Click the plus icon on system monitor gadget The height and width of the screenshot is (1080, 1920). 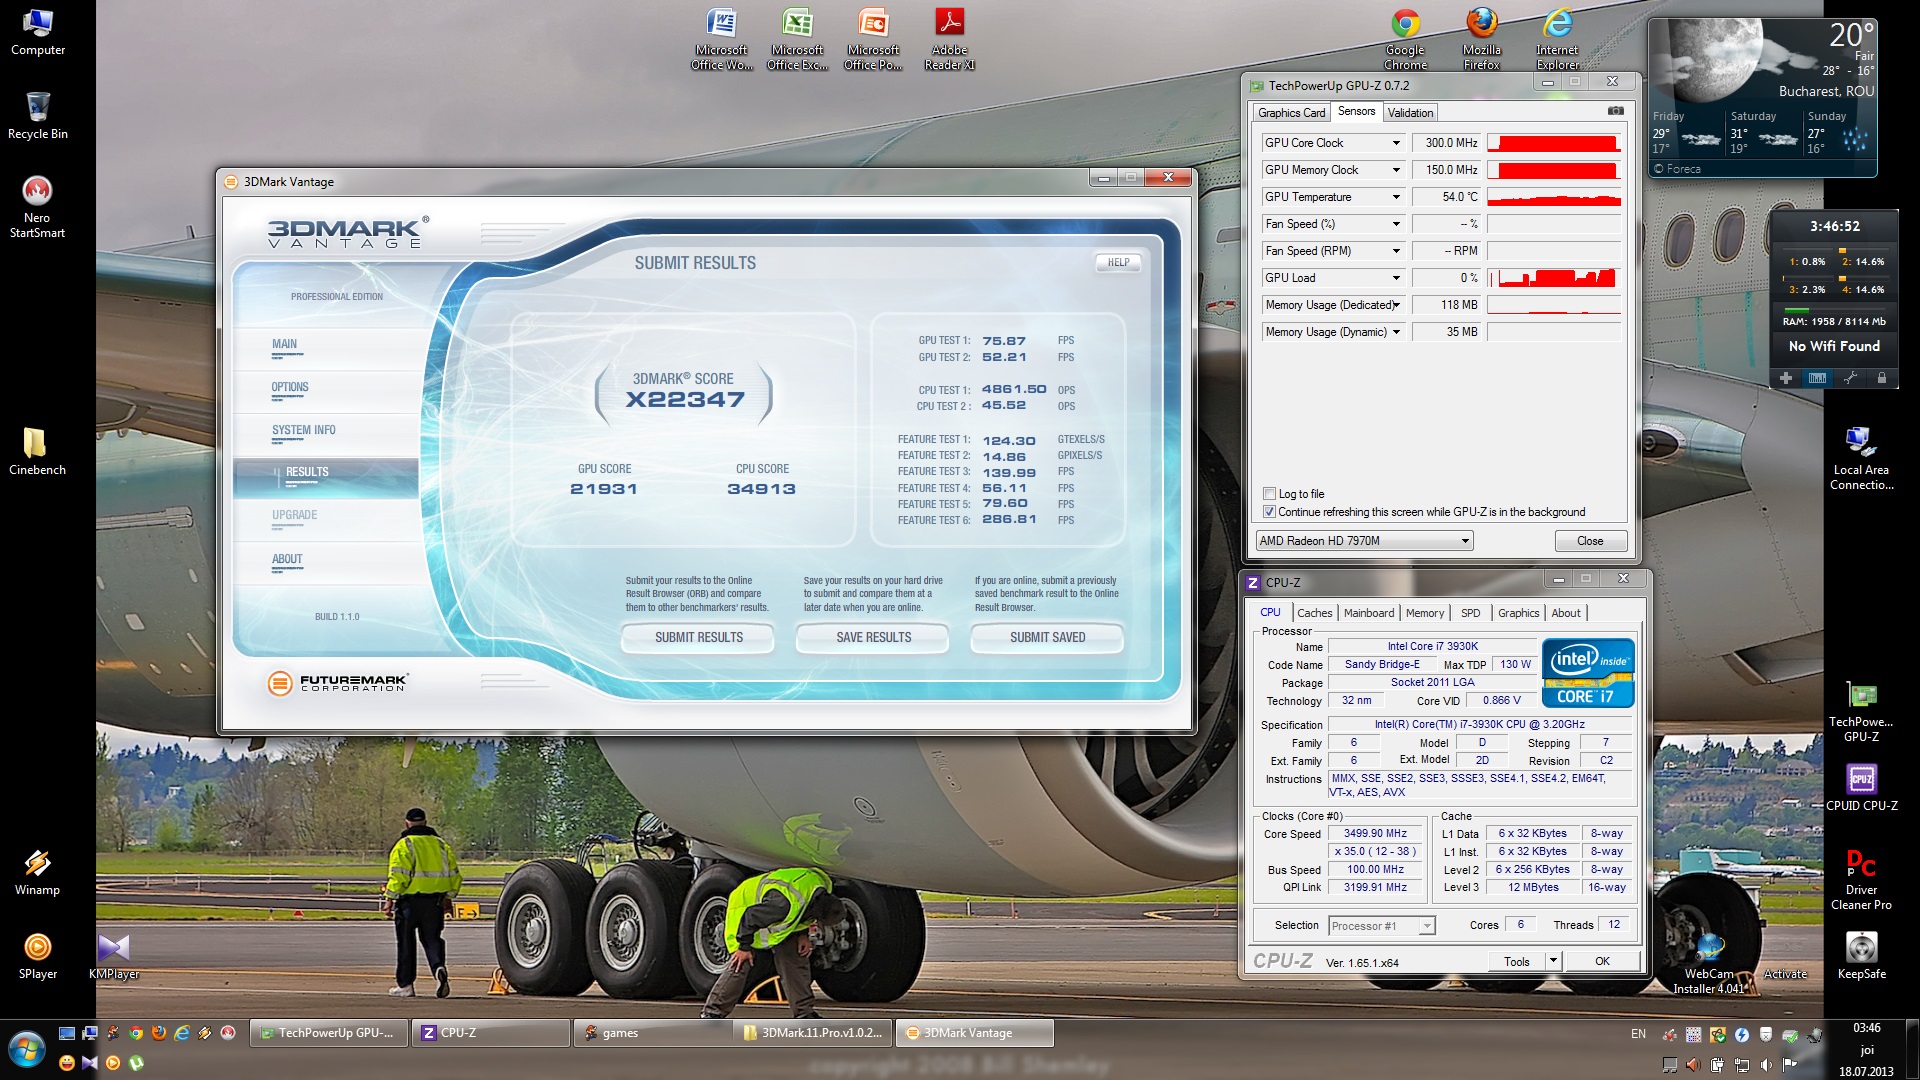(x=1785, y=378)
